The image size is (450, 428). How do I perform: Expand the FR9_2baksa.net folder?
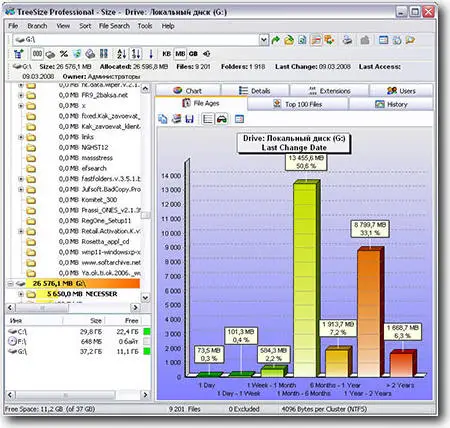(21, 95)
